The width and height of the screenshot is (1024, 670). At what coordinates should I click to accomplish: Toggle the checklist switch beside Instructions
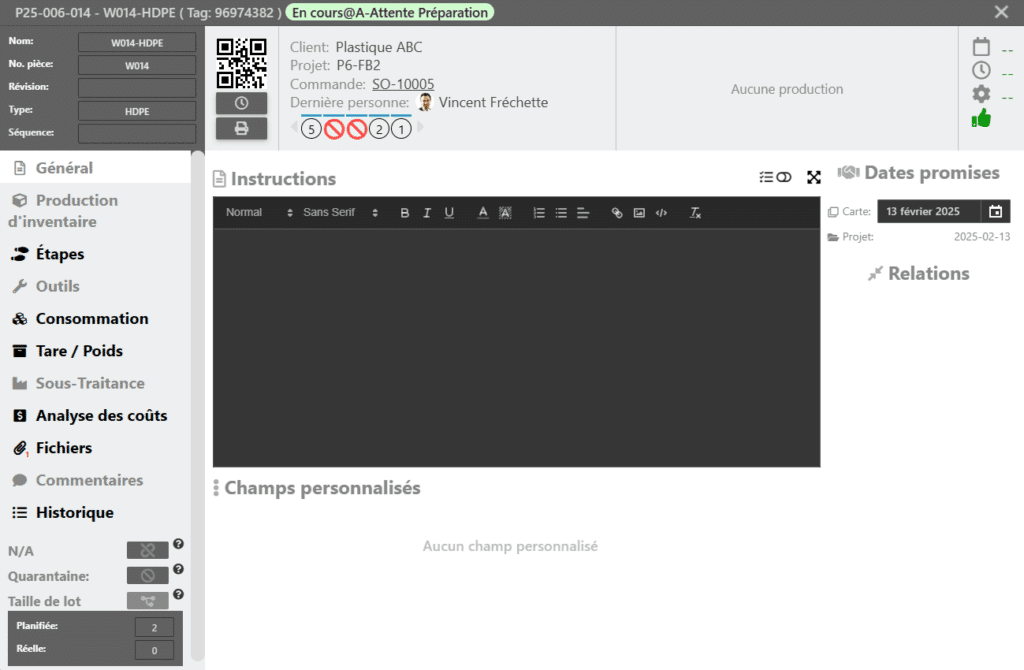tap(775, 177)
